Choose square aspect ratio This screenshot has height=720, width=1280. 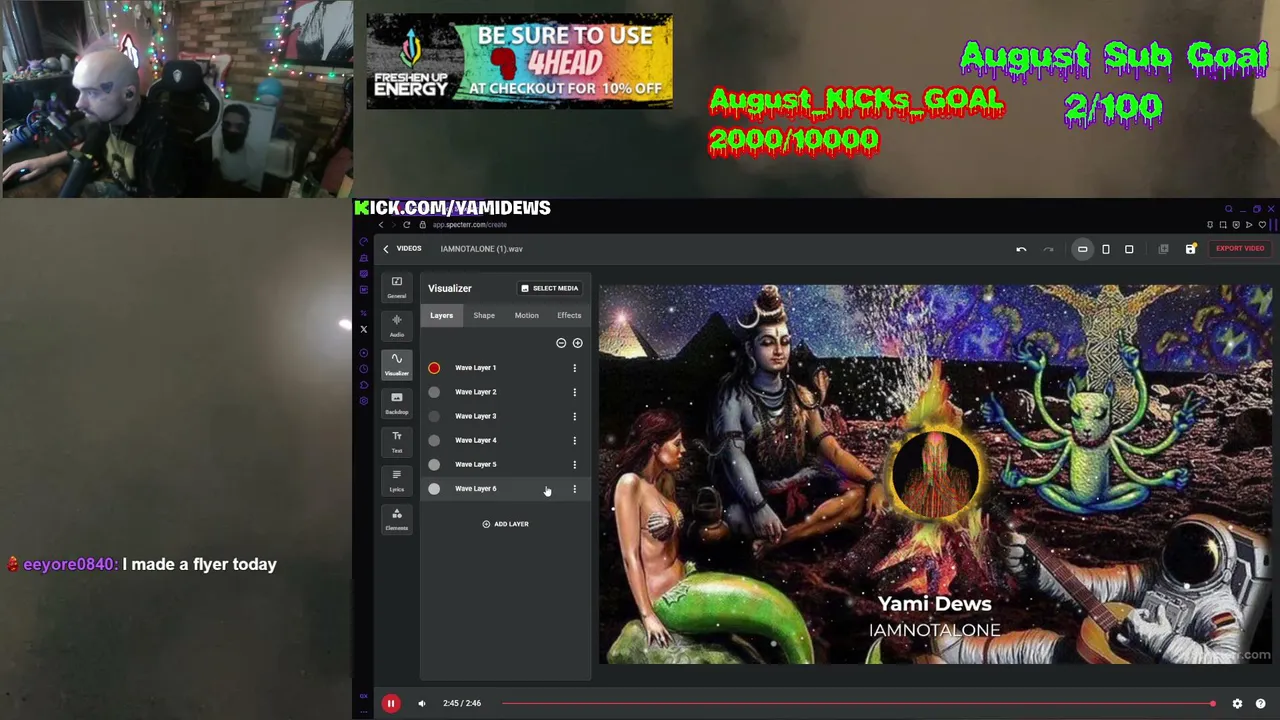point(1129,249)
